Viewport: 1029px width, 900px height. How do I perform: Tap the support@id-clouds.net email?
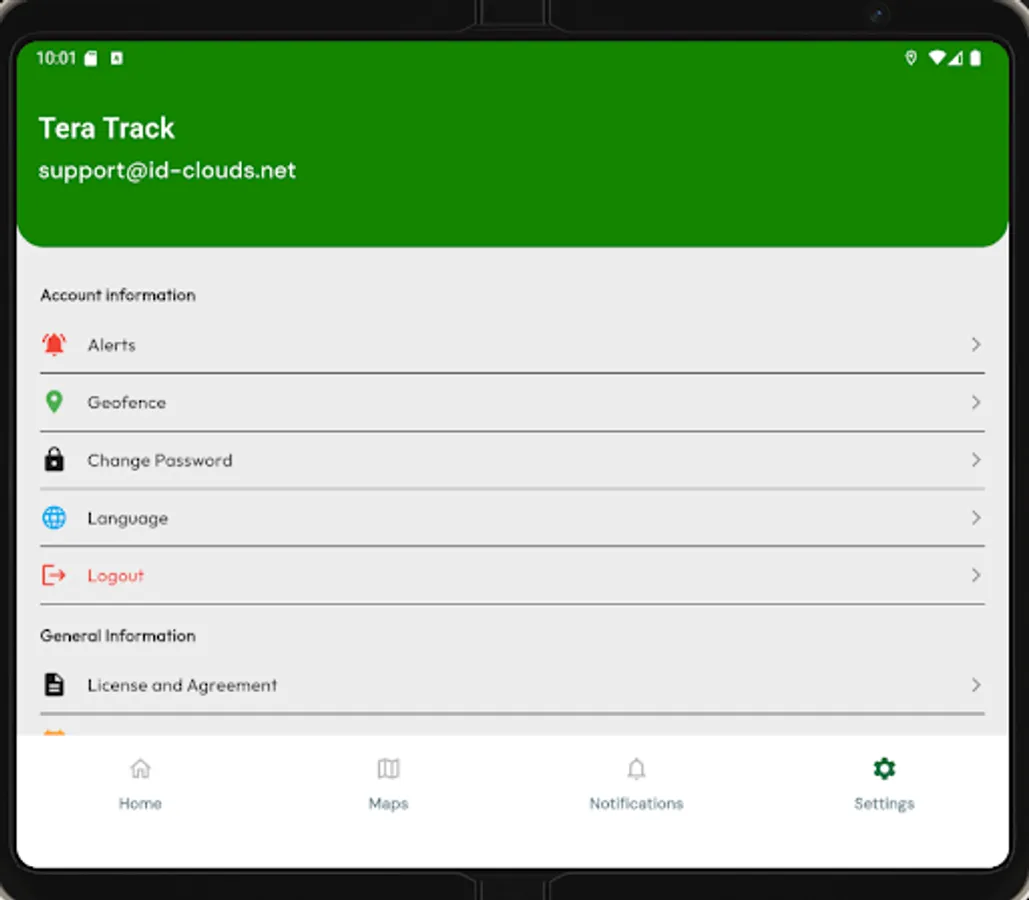point(167,171)
